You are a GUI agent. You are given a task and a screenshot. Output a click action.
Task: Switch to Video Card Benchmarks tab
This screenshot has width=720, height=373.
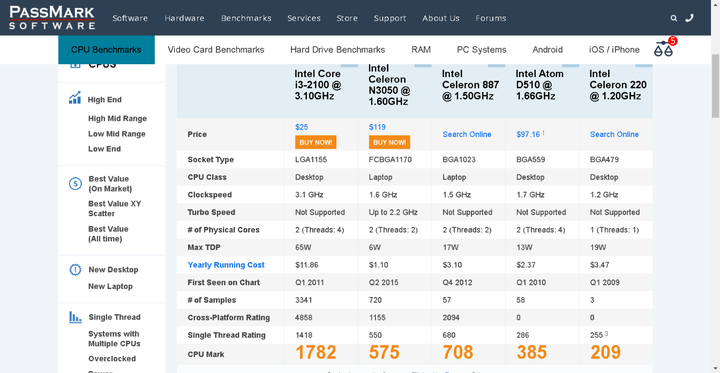click(216, 50)
